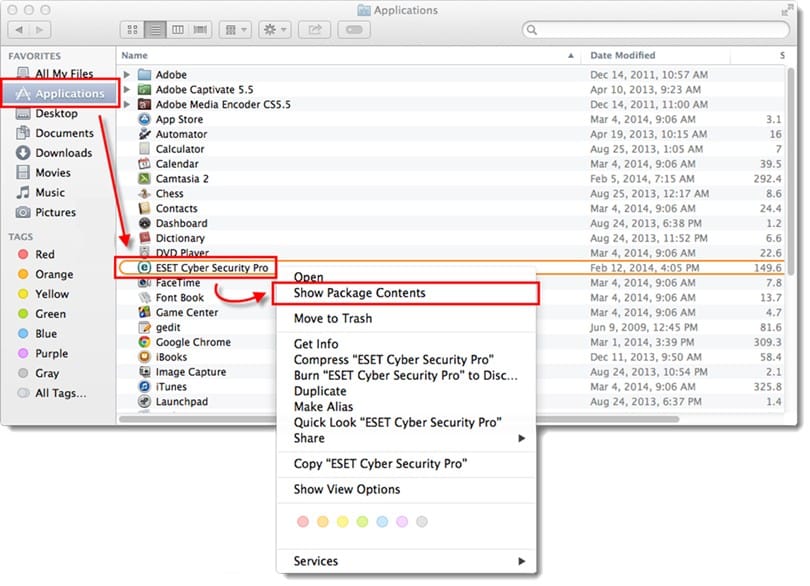Expand the Adobe Captivate 5.5 folder
Image resolution: width=810 pixels, height=586 pixels.
coord(127,89)
